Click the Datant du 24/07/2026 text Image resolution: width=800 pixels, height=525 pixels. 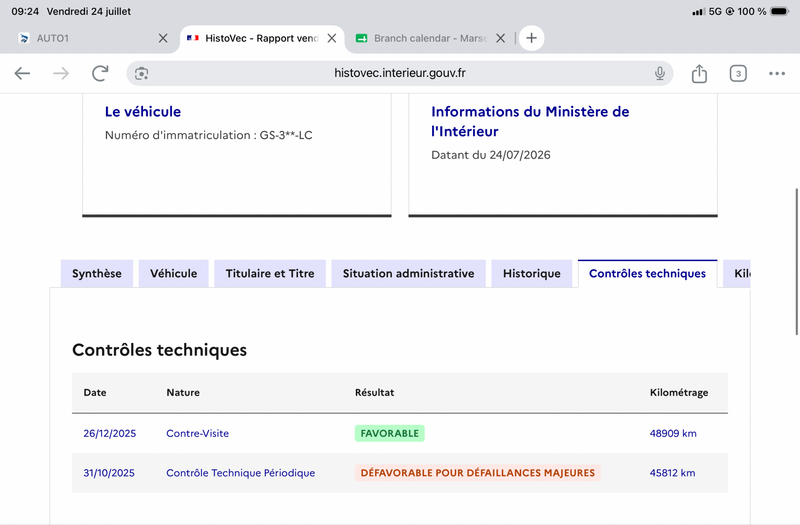pyautogui.click(x=491, y=155)
